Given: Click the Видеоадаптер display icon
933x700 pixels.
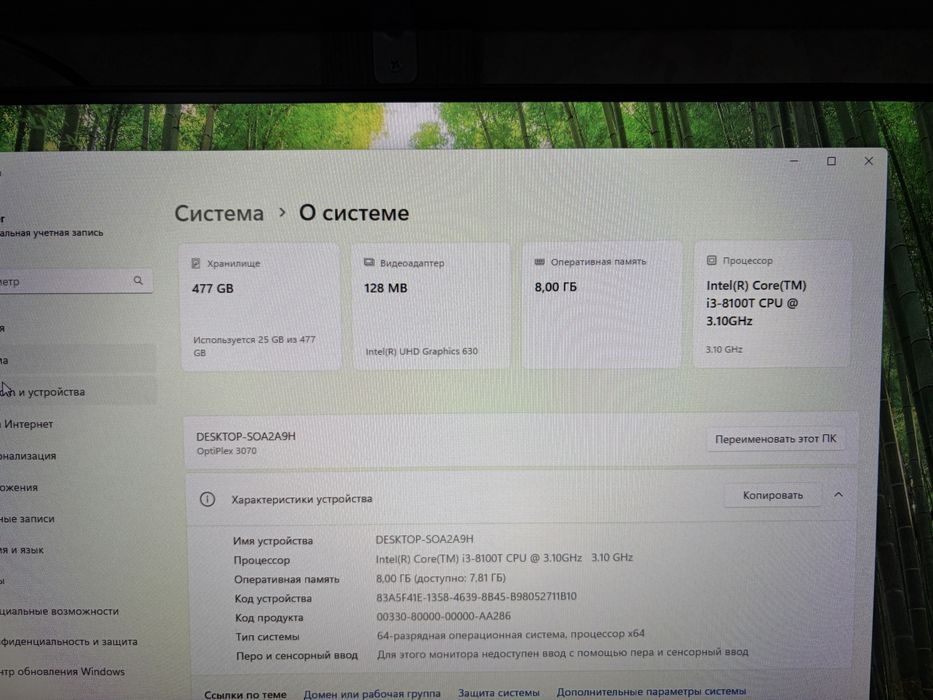Looking at the screenshot, I should tap(369, 262).
